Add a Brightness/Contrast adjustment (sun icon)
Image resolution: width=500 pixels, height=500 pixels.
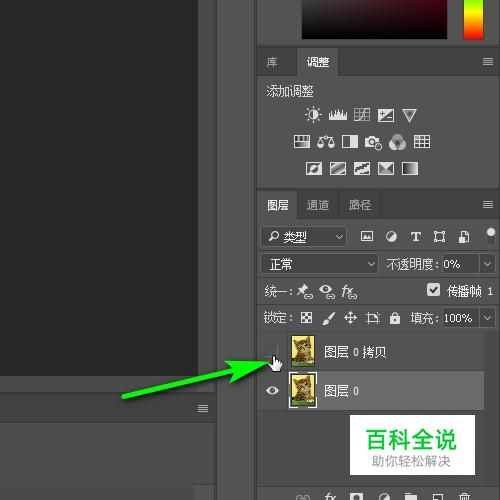pos(313,115)
